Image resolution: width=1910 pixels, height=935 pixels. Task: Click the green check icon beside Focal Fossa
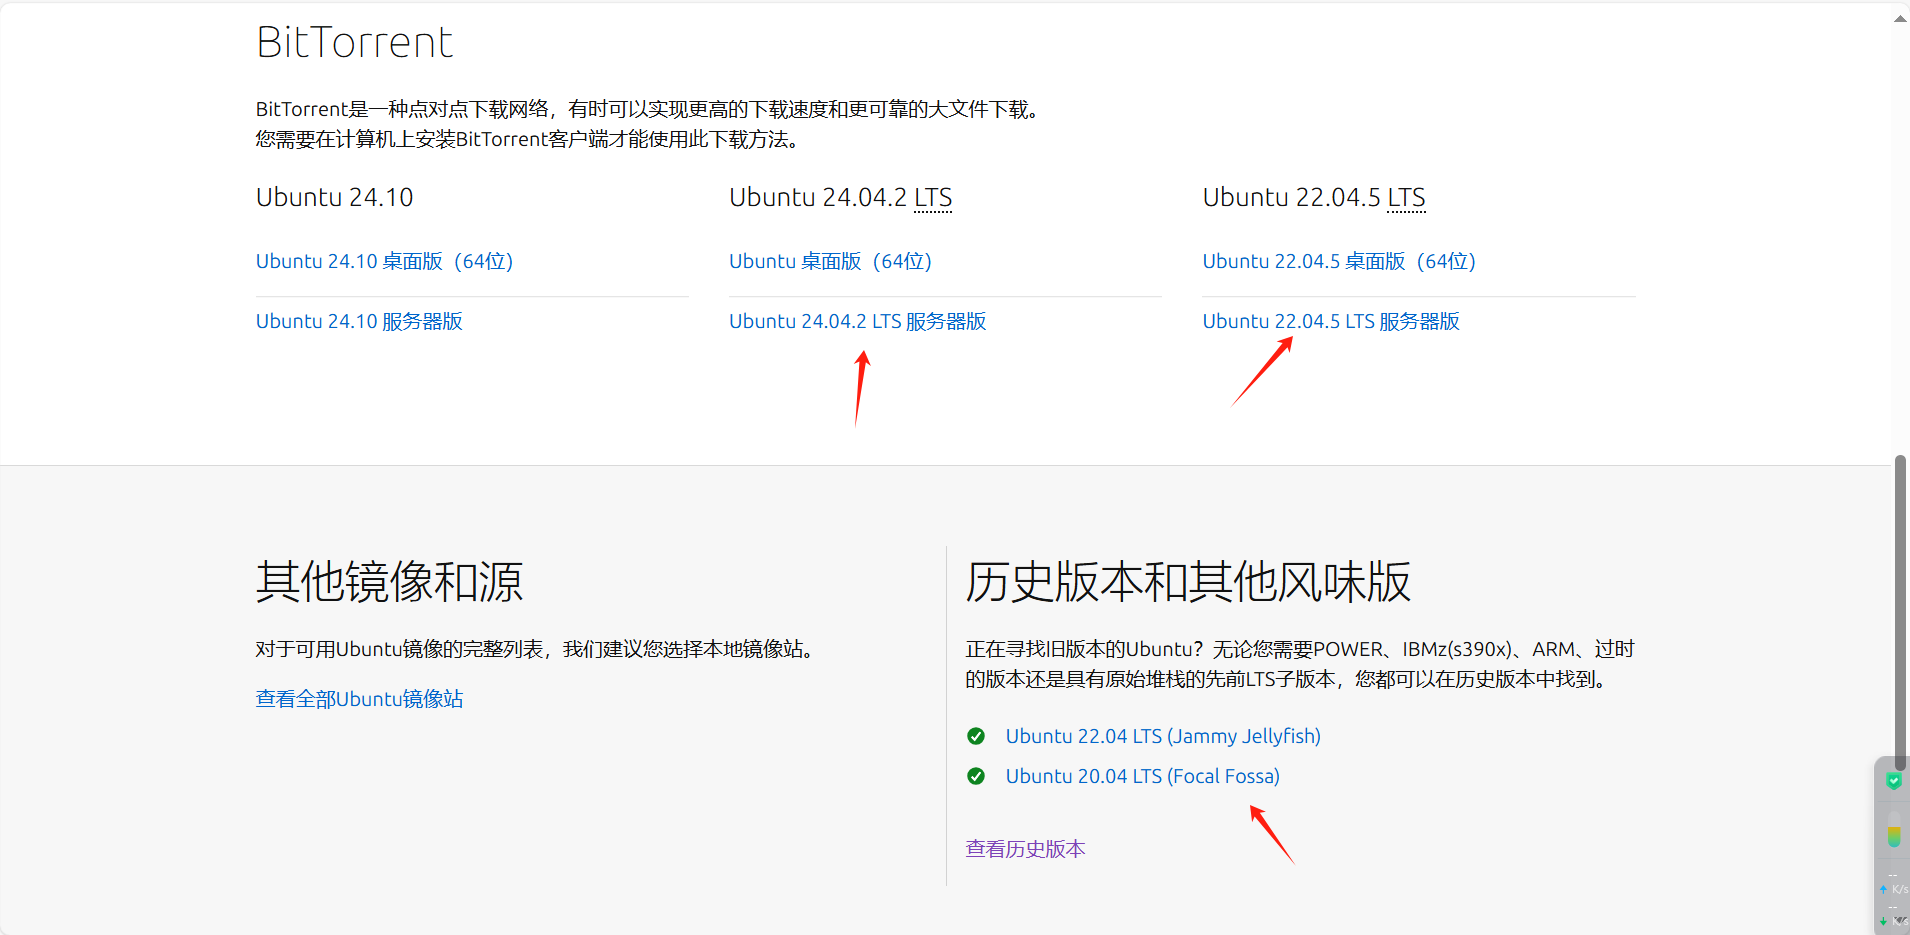point(976,776)
